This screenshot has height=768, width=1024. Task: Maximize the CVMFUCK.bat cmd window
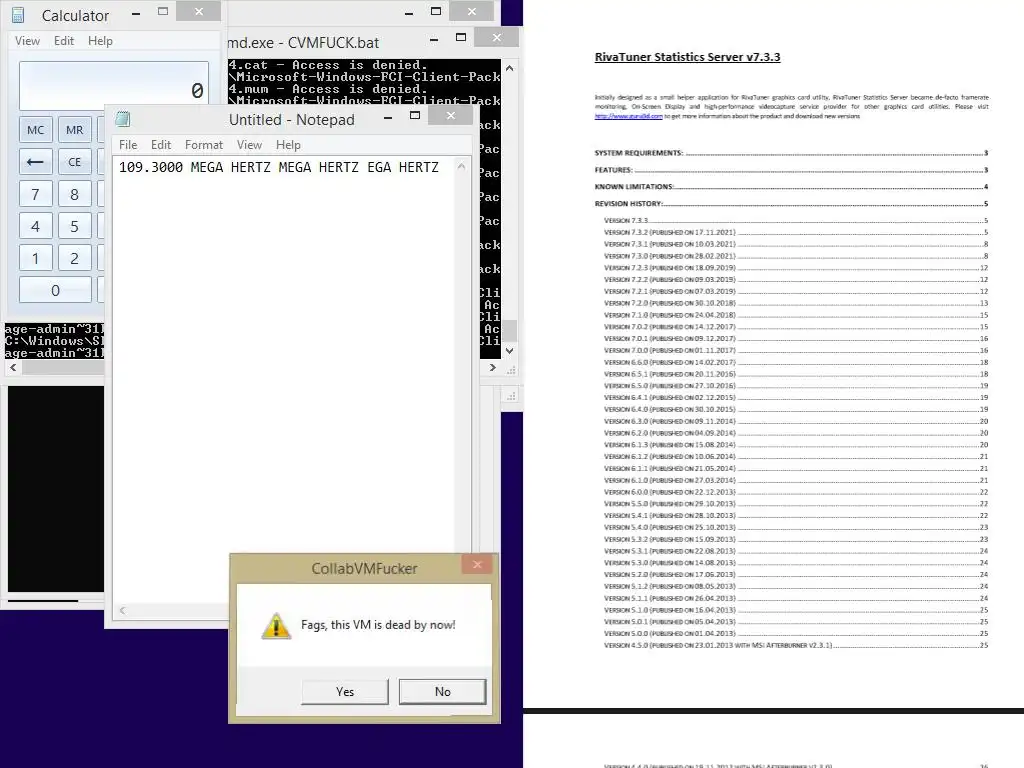pyautogui.click(x=460, y=37)
